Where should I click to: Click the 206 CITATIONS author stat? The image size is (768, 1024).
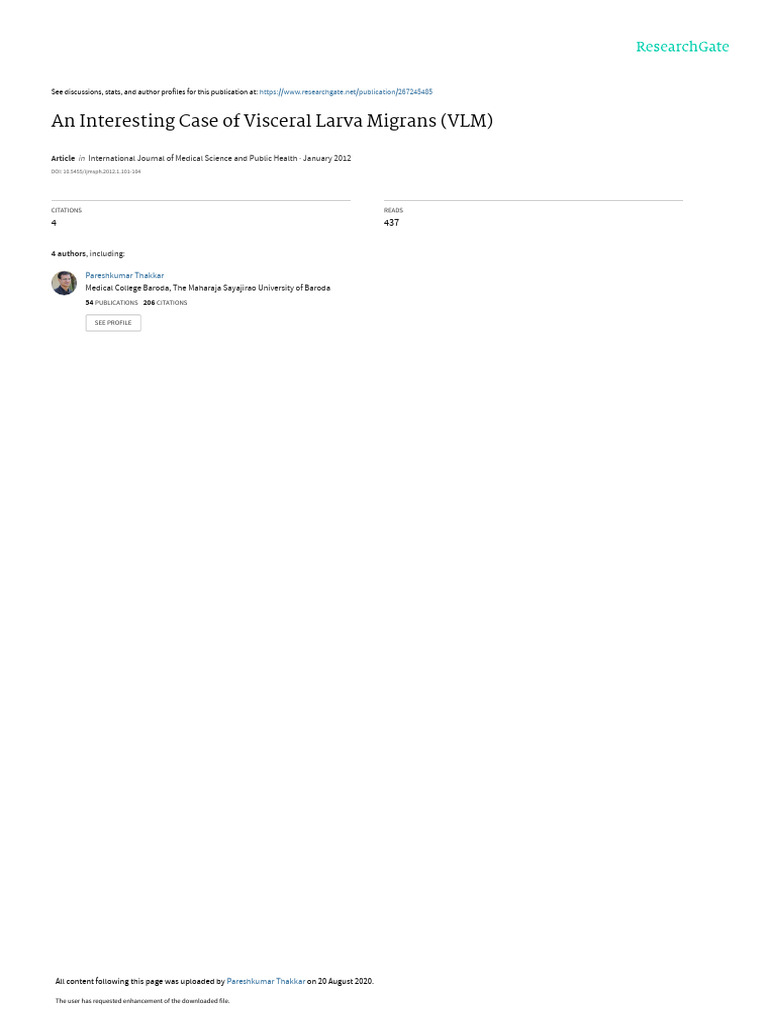tap(165, 303)
